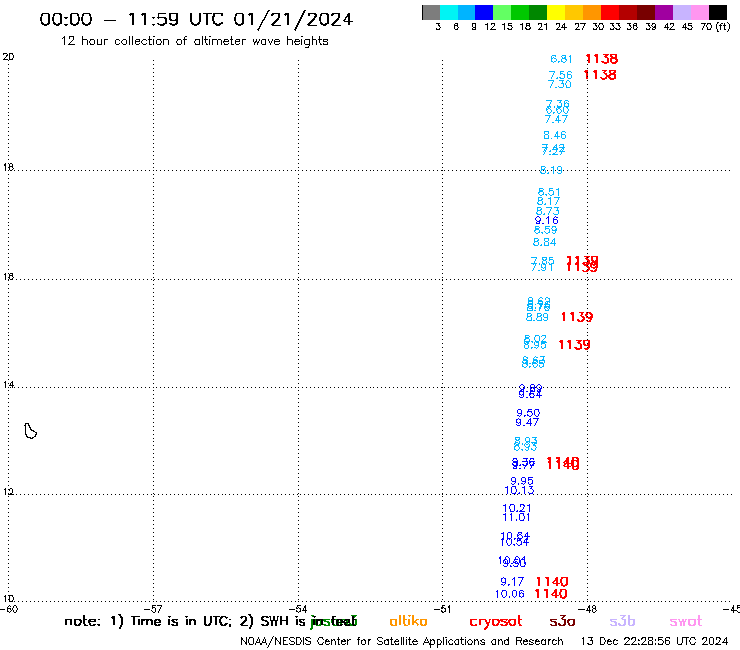Select the 'swot' satellite label
Viewport: 740px width, 650px height.
(x=686, y=621)
